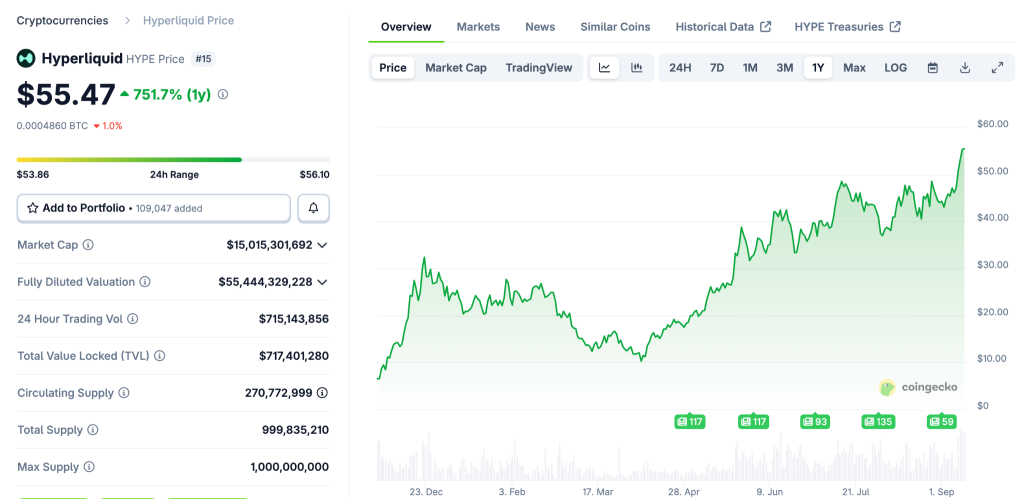Toggle the LOG scale option
Image resolution: width=1024 pixels, height=499 pixels.
point(895,68)
